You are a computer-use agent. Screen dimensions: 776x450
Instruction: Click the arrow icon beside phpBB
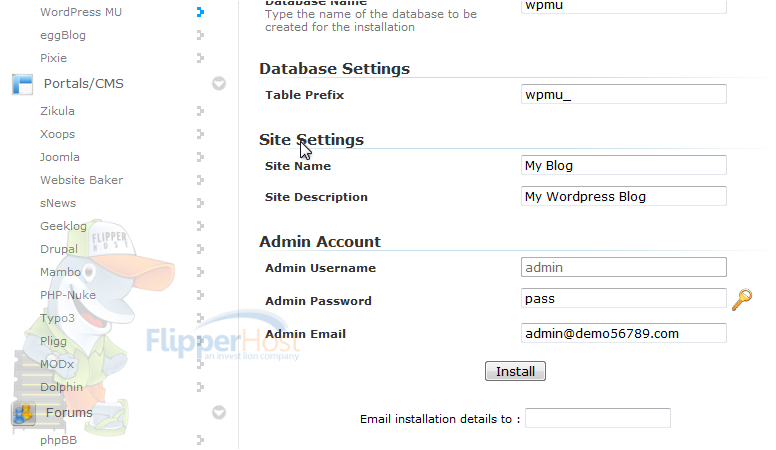tap(200, 440)
